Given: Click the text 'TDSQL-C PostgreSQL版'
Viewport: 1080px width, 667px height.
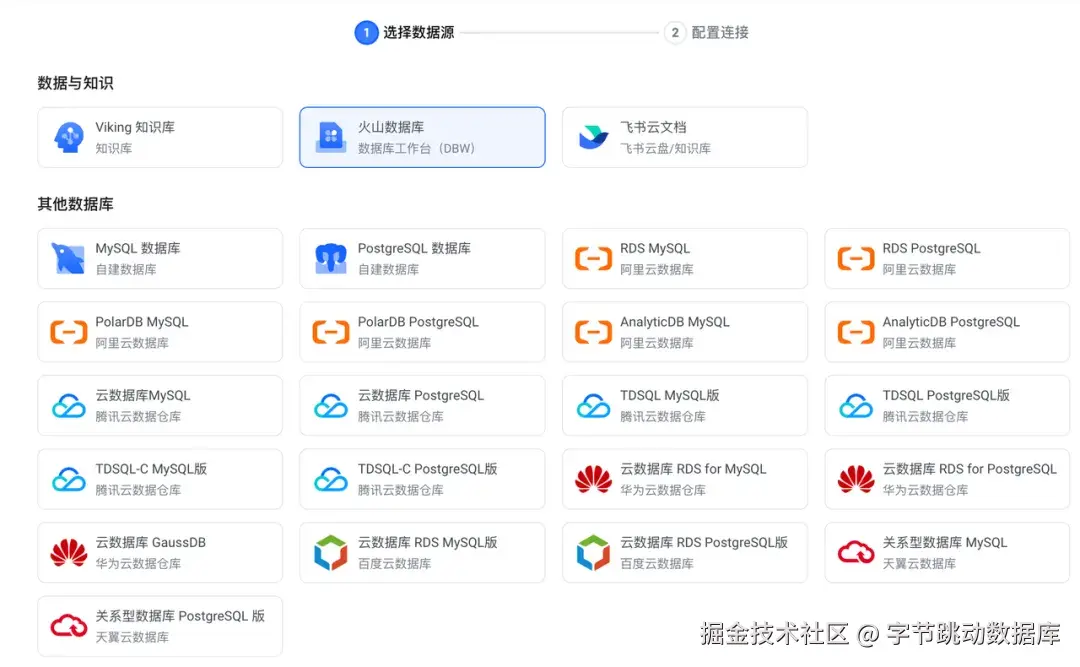Looking at the screenshot, I should point(428,469).
